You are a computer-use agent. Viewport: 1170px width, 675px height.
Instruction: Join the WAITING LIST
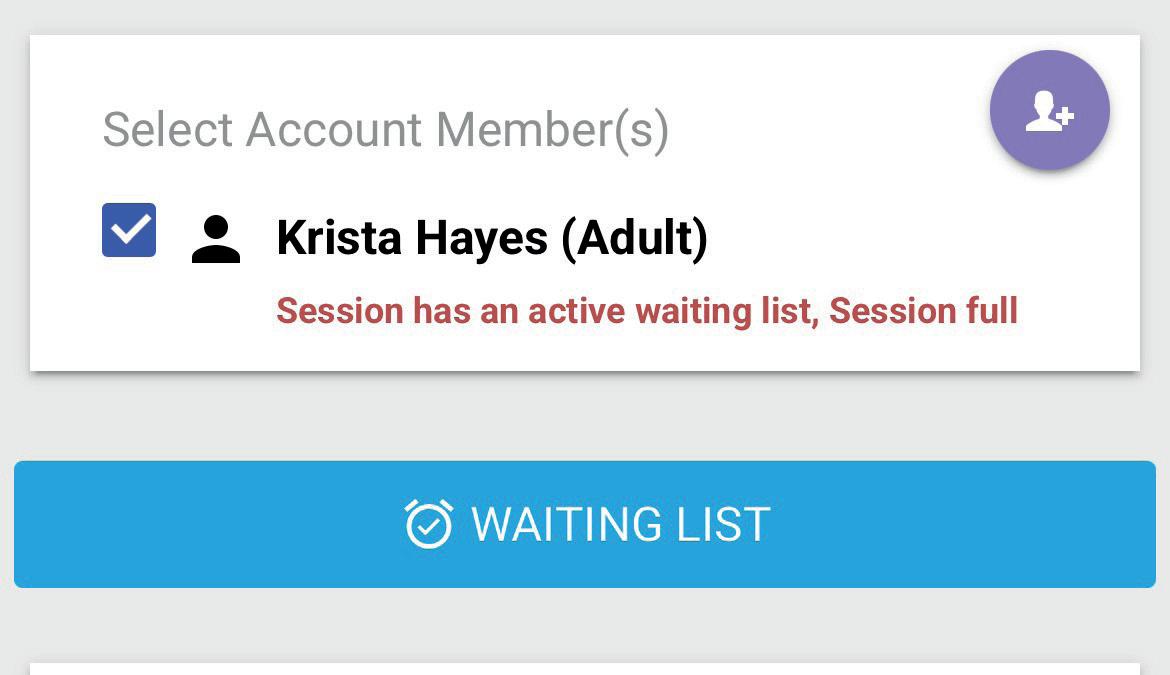(585, 524)
